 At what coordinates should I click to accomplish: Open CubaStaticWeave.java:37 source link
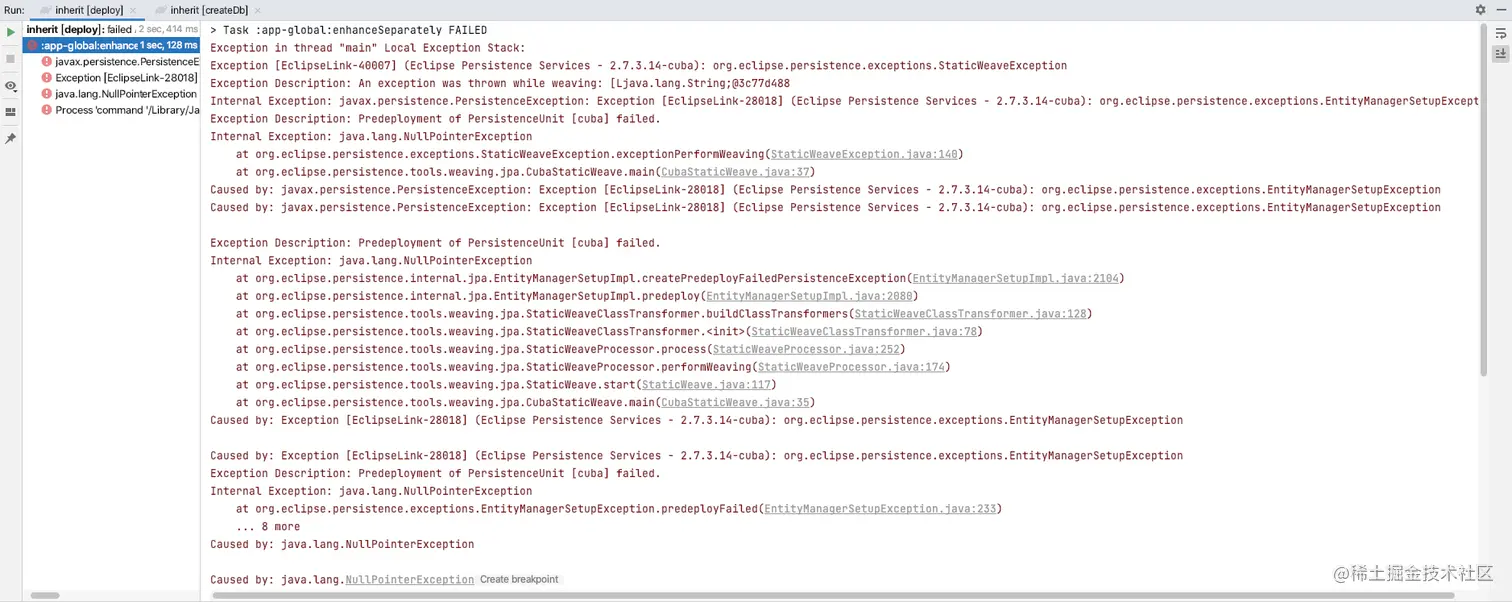point(735,172)
